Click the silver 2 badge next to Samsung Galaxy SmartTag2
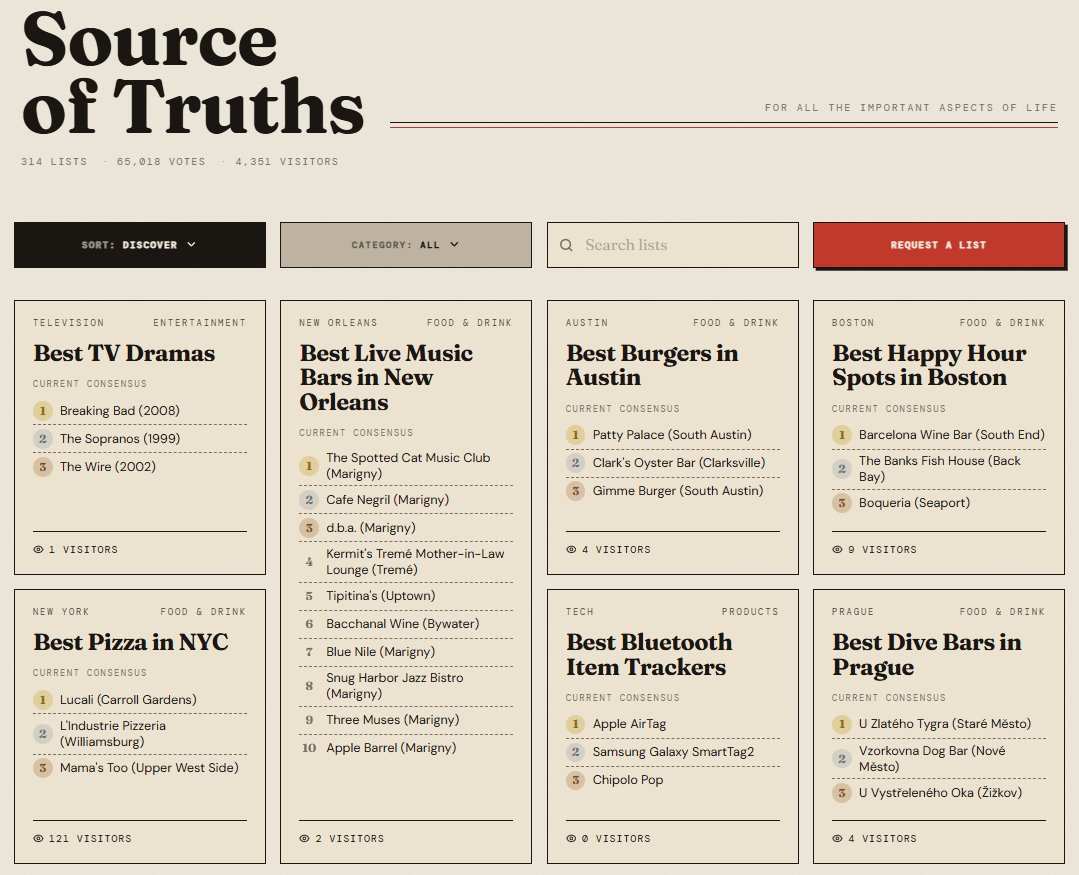This screenshot has width=1079, height=875. [x=575, y=752]
